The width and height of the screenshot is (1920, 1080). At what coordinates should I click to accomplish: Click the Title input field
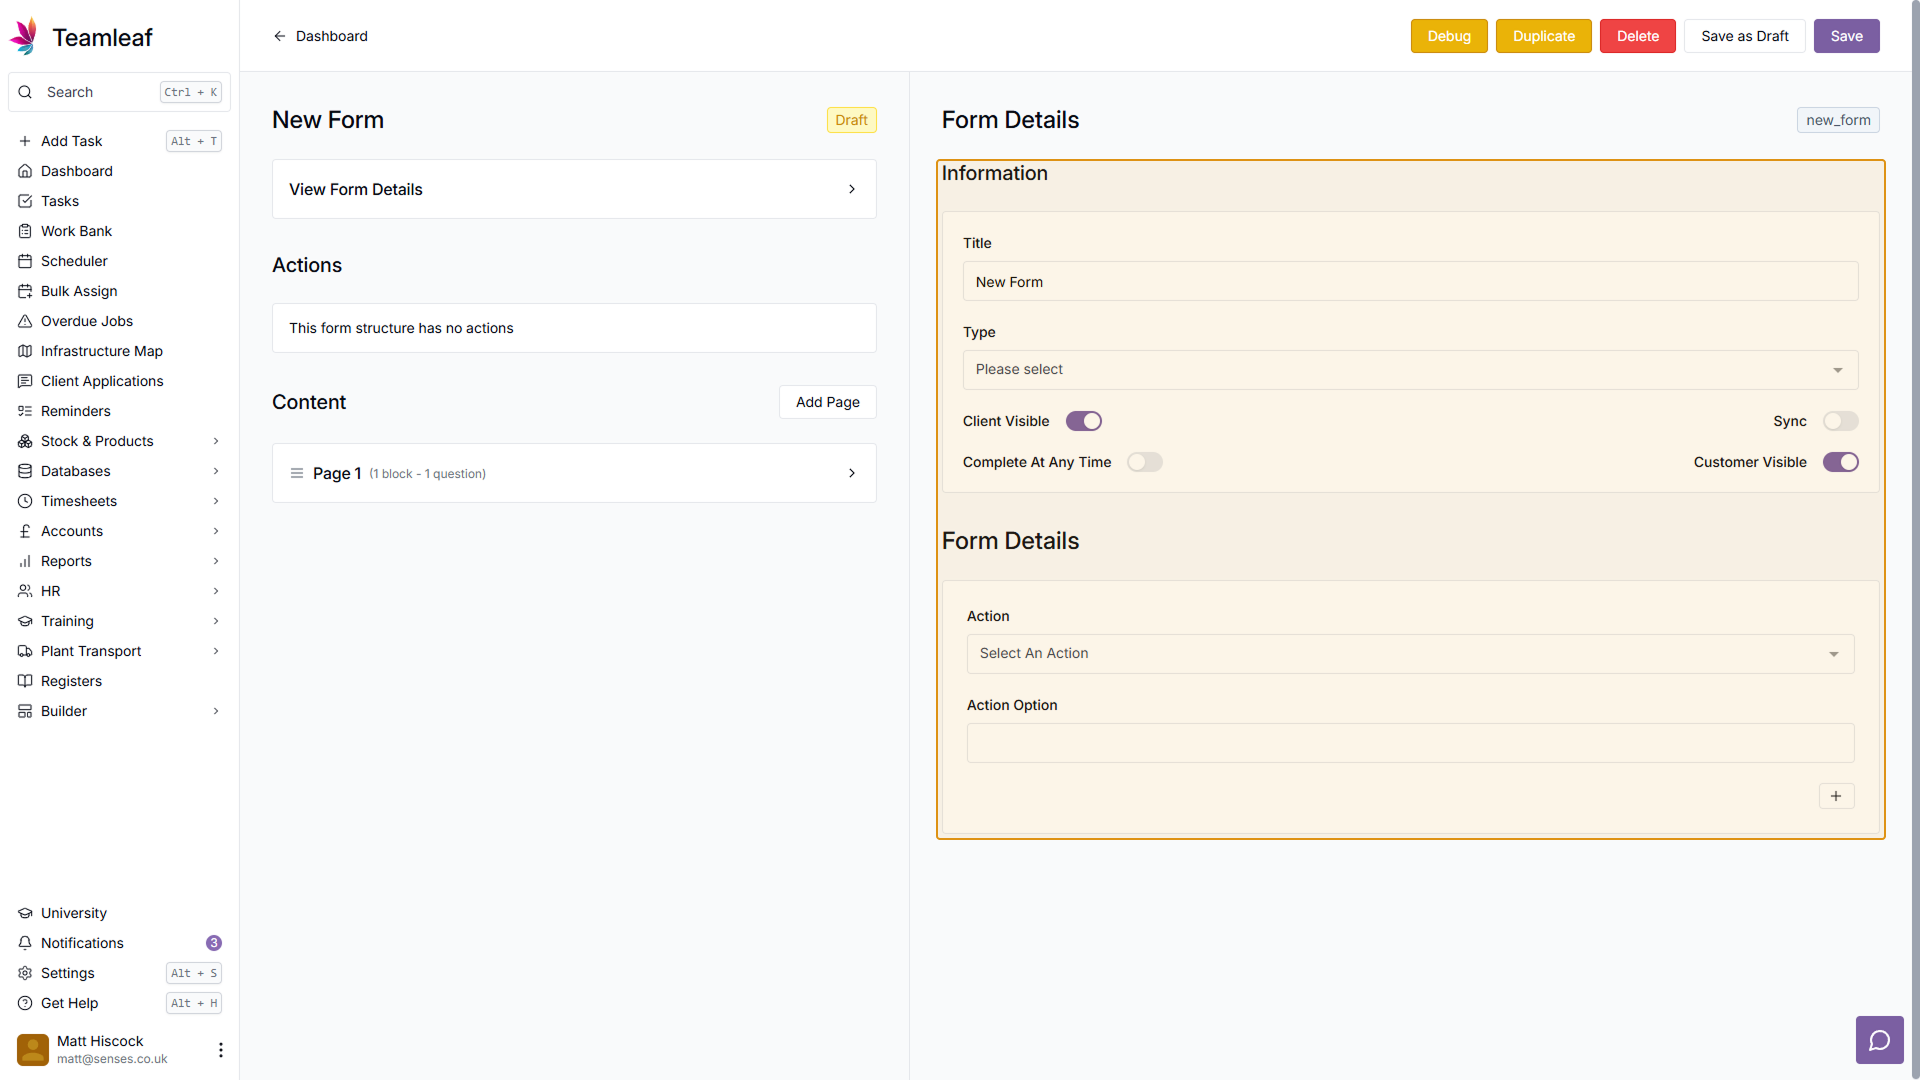point(1410,282)
